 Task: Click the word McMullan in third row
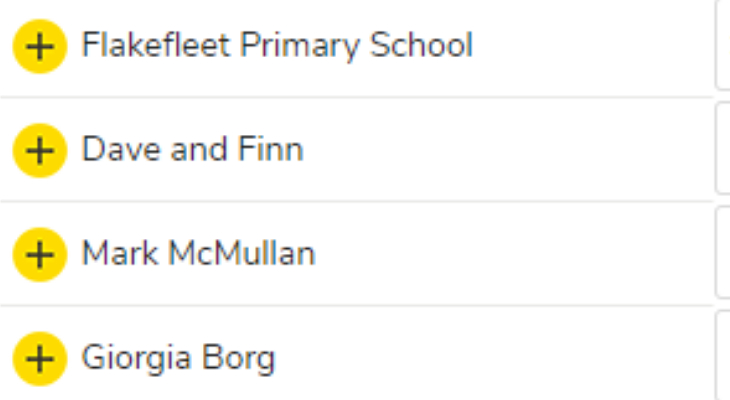pos(242,253)
